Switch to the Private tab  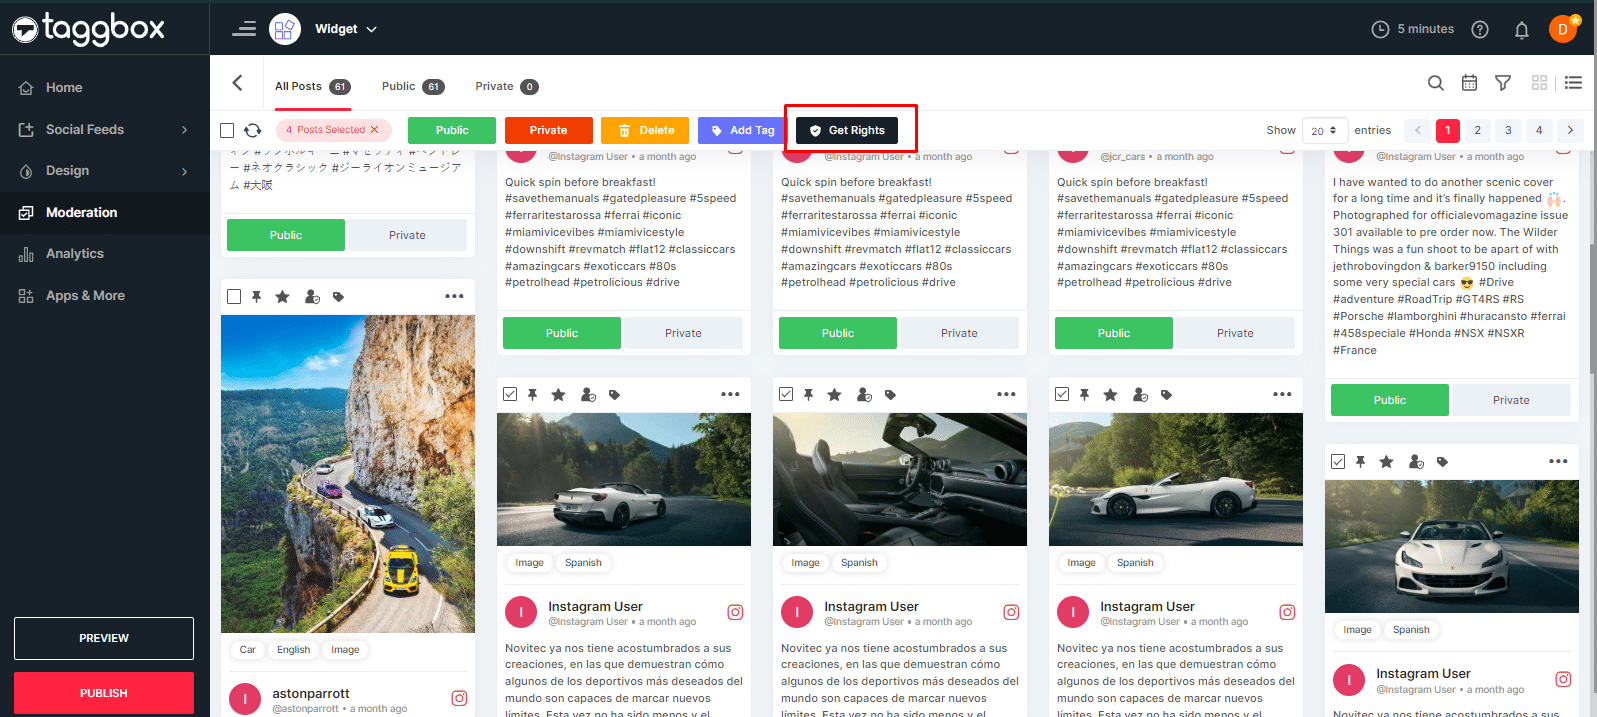click(505, 86)
